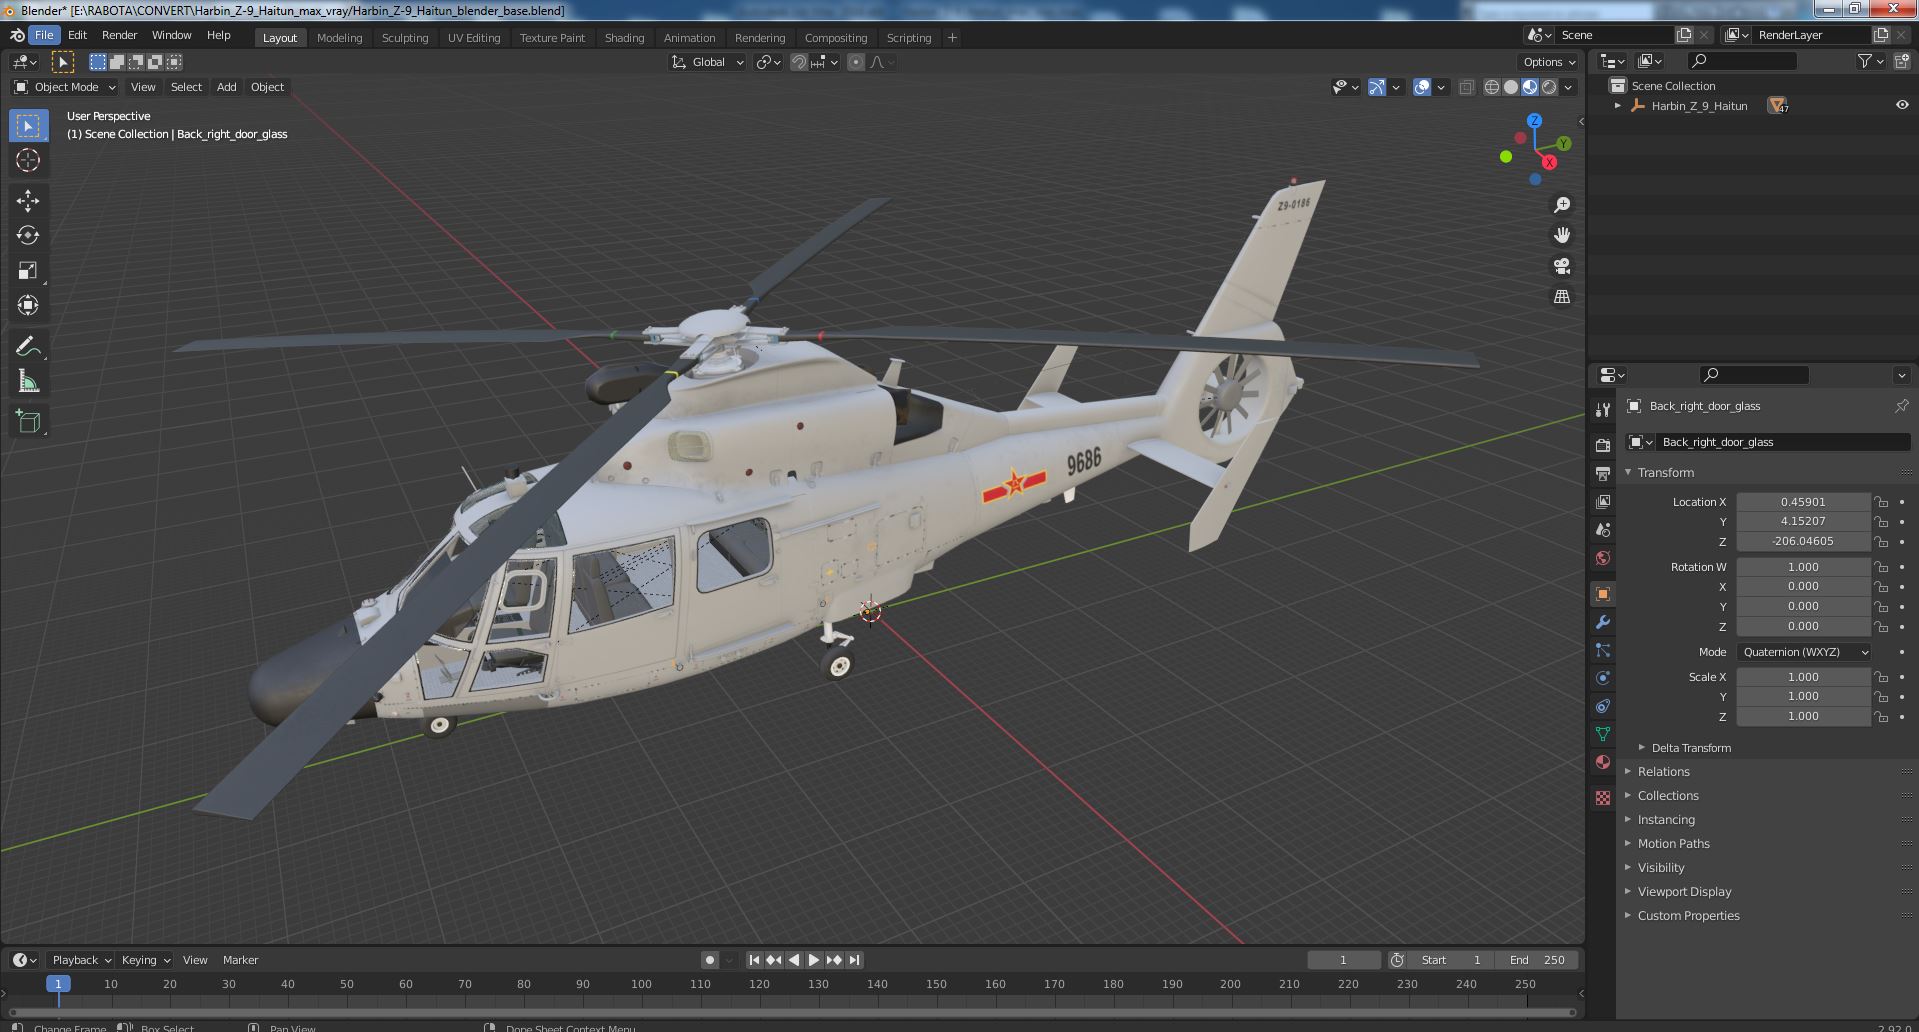Toggle timeline auto keying record button

click(710, 960)
